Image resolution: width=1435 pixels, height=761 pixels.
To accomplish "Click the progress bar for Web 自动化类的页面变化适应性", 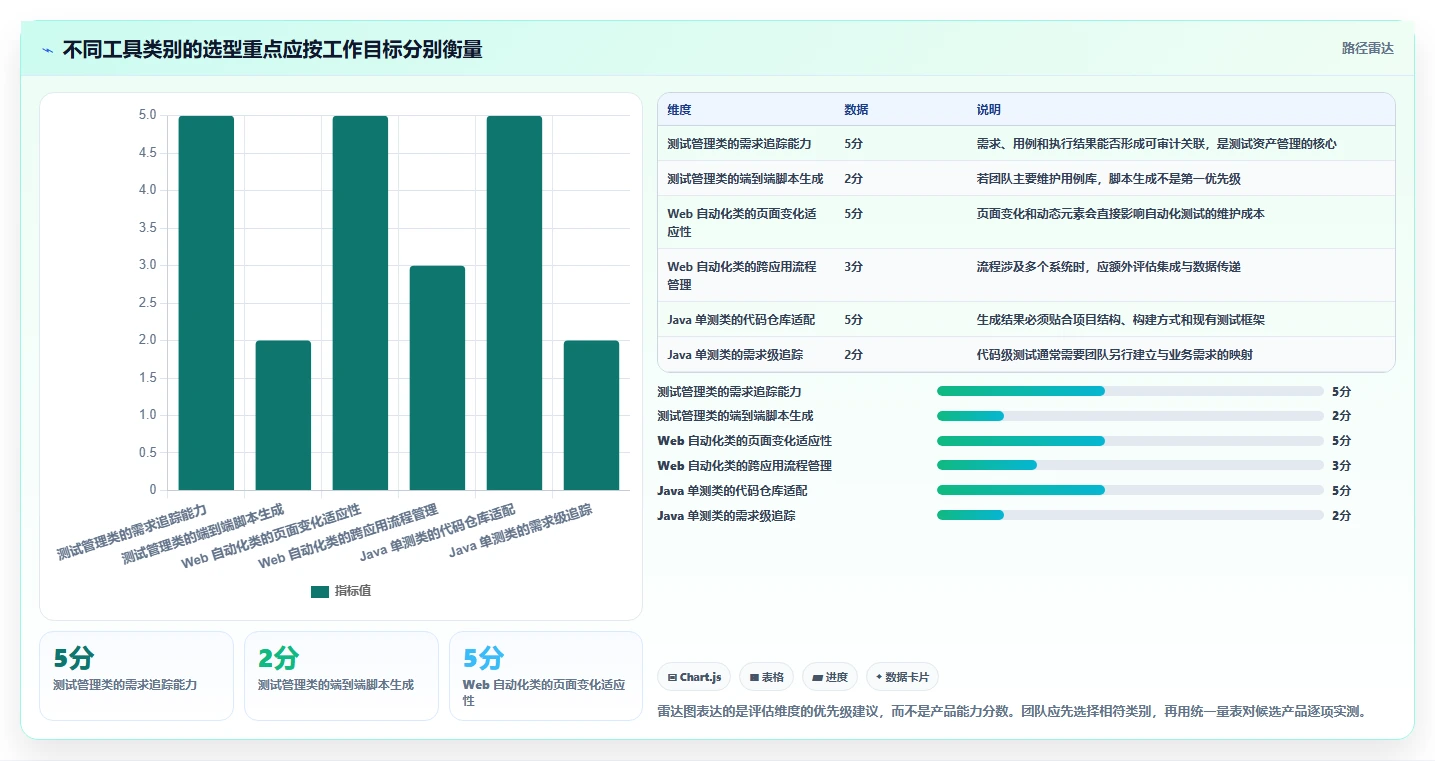I will 1130,441.
